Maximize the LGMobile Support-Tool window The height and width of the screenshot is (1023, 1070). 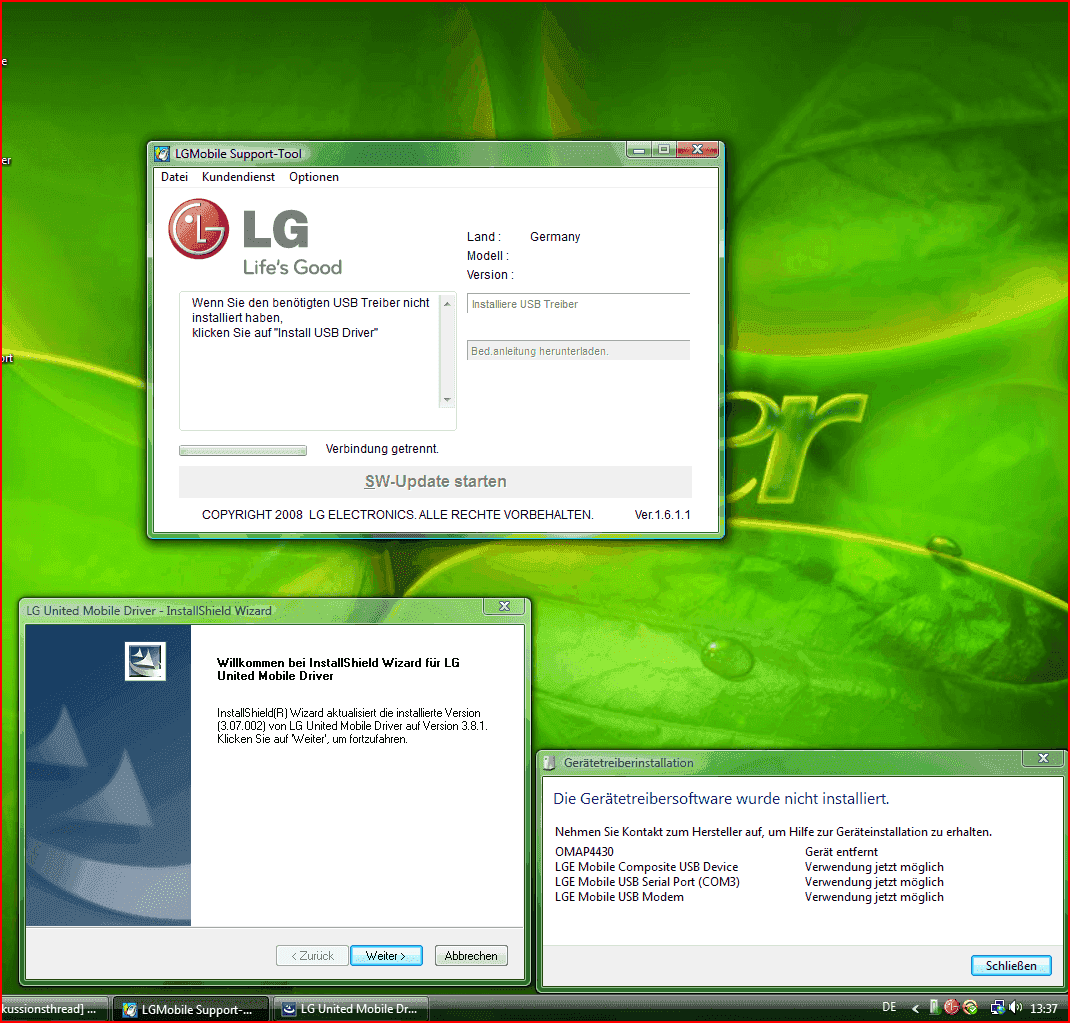[x=663, y=149]
